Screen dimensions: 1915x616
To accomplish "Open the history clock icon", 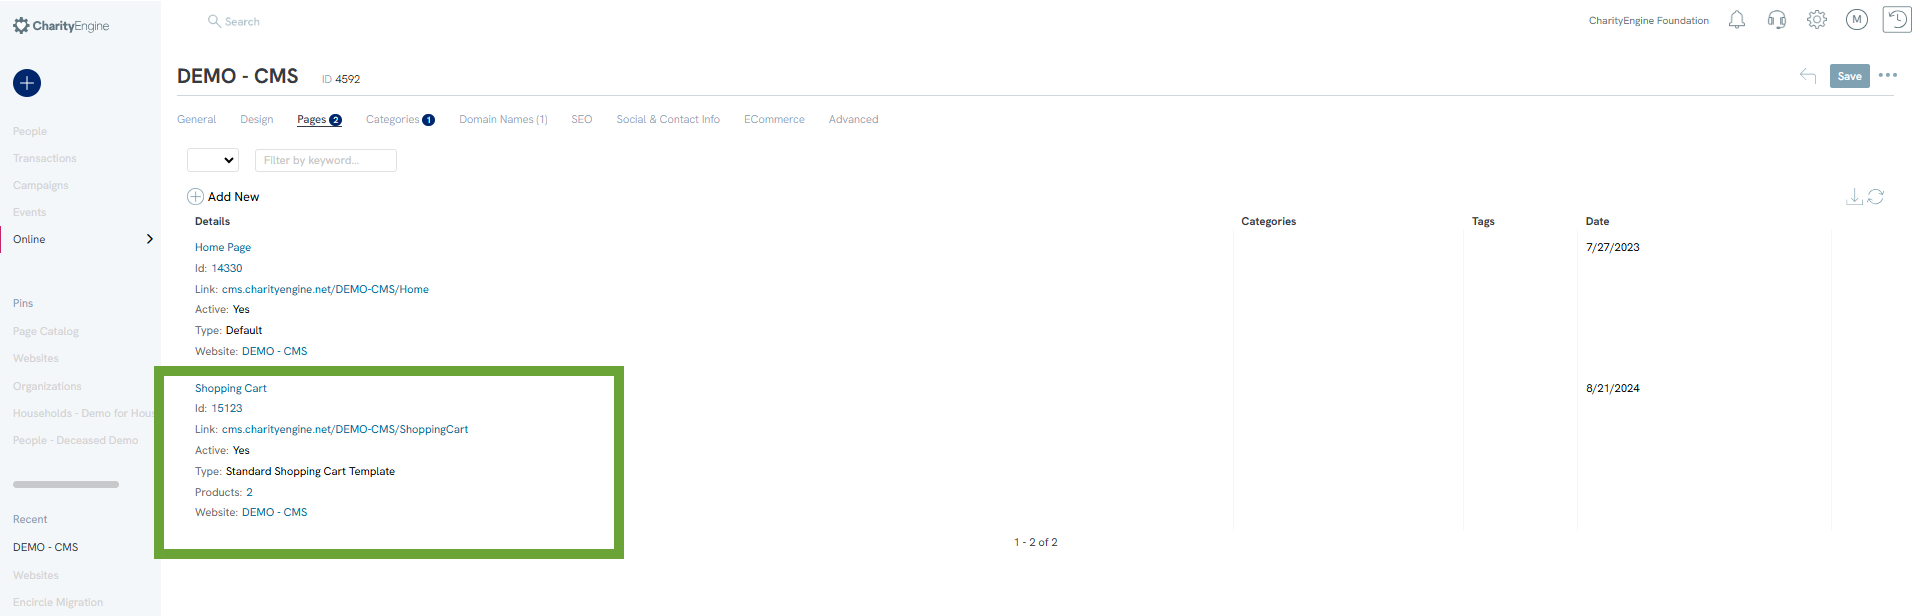I will [1897, 19].
